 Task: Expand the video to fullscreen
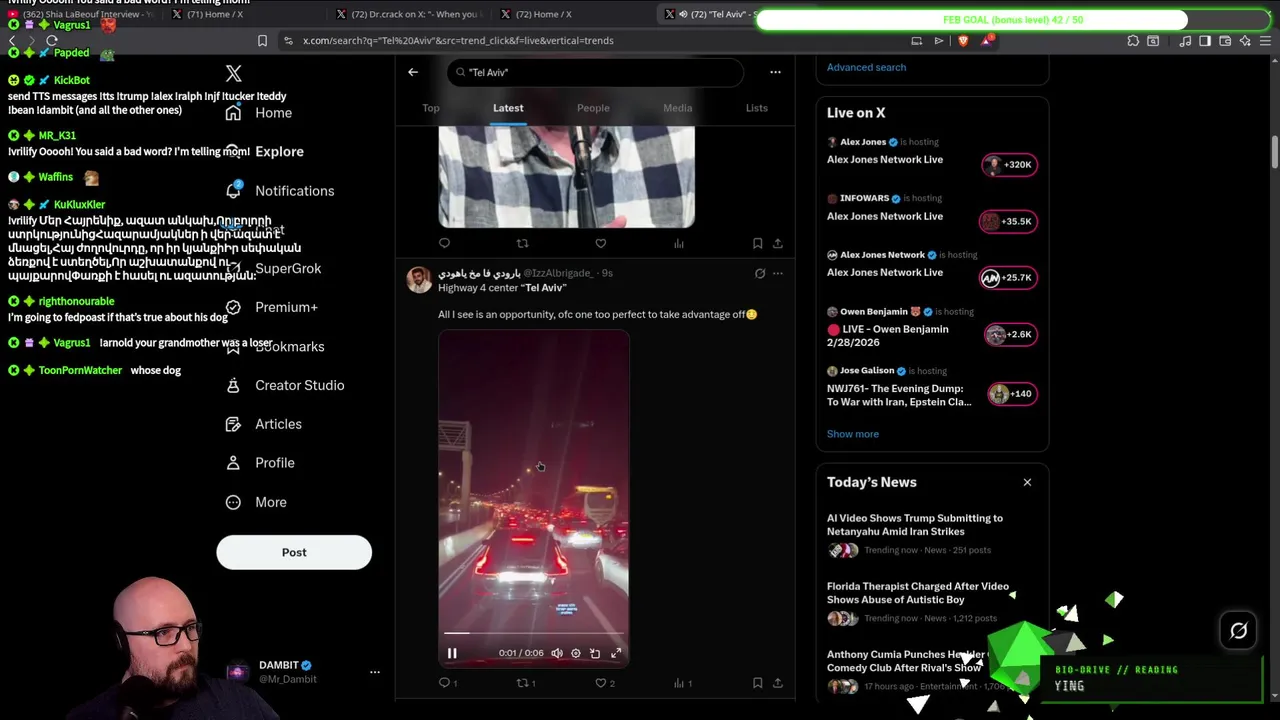[x=616, y=653]
